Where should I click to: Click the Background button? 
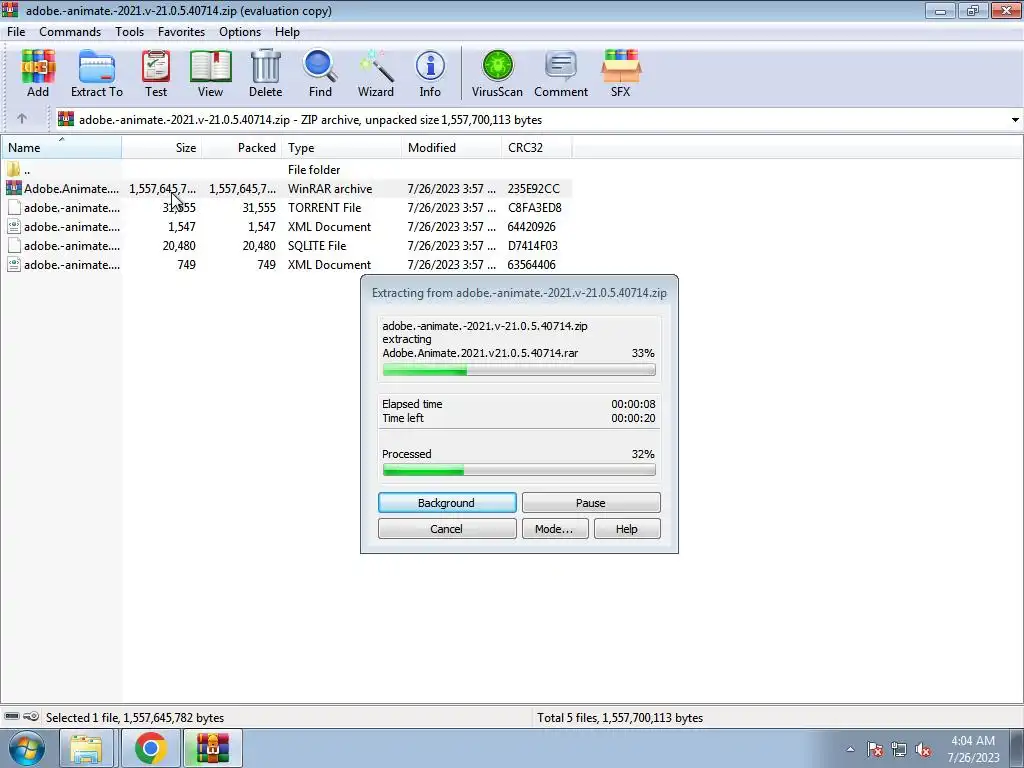pos(447,502)
